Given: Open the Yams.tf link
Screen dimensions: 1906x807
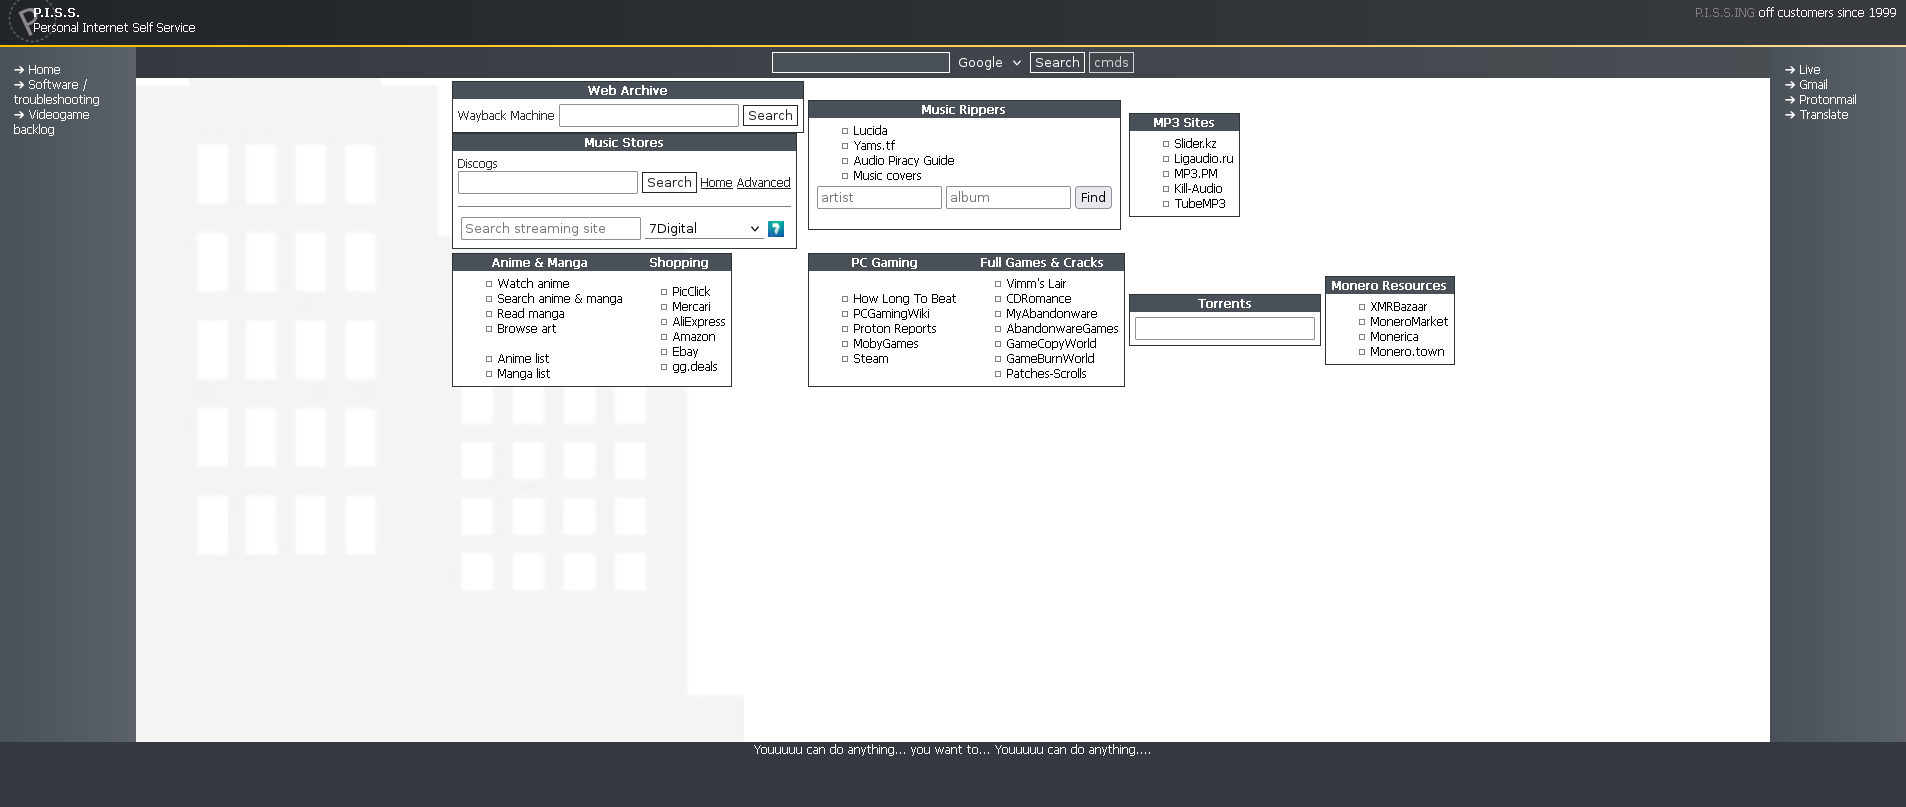Looking at the screenshot, I should (874, 146).
